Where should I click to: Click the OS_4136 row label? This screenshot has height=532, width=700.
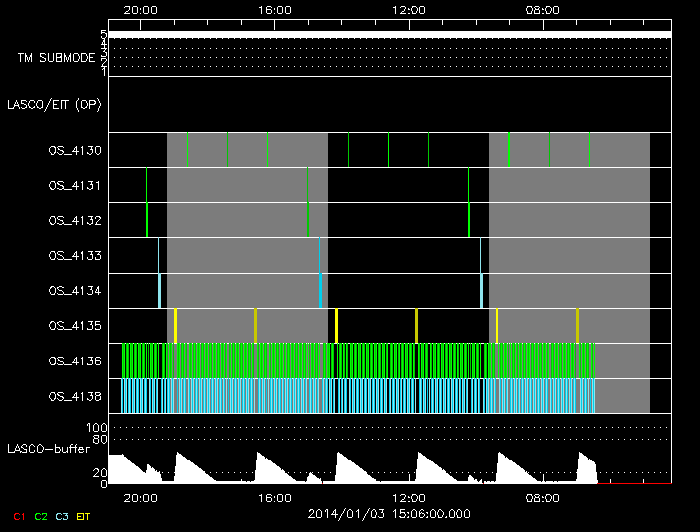tap(75, 360)
